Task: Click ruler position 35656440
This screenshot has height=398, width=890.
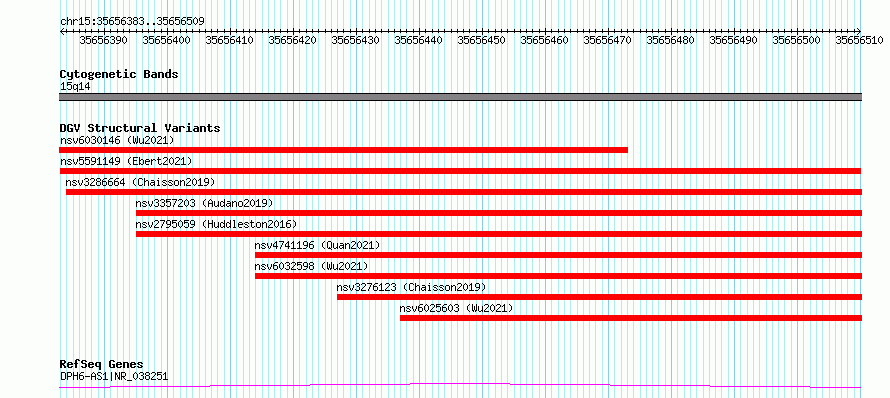Action: (x=418, y=40)
